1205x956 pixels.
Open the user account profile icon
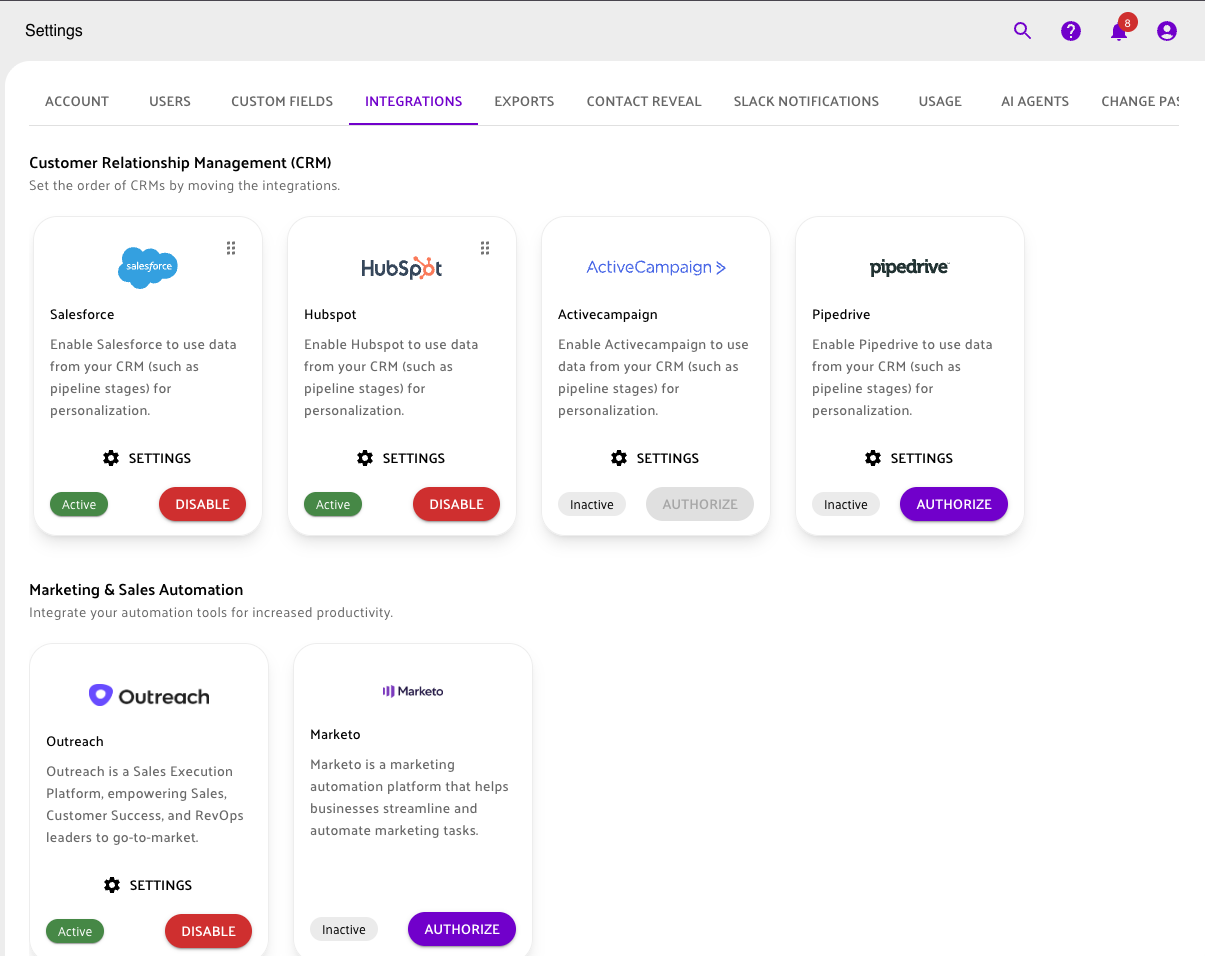pyautogui.click(x=1167, y=31)
